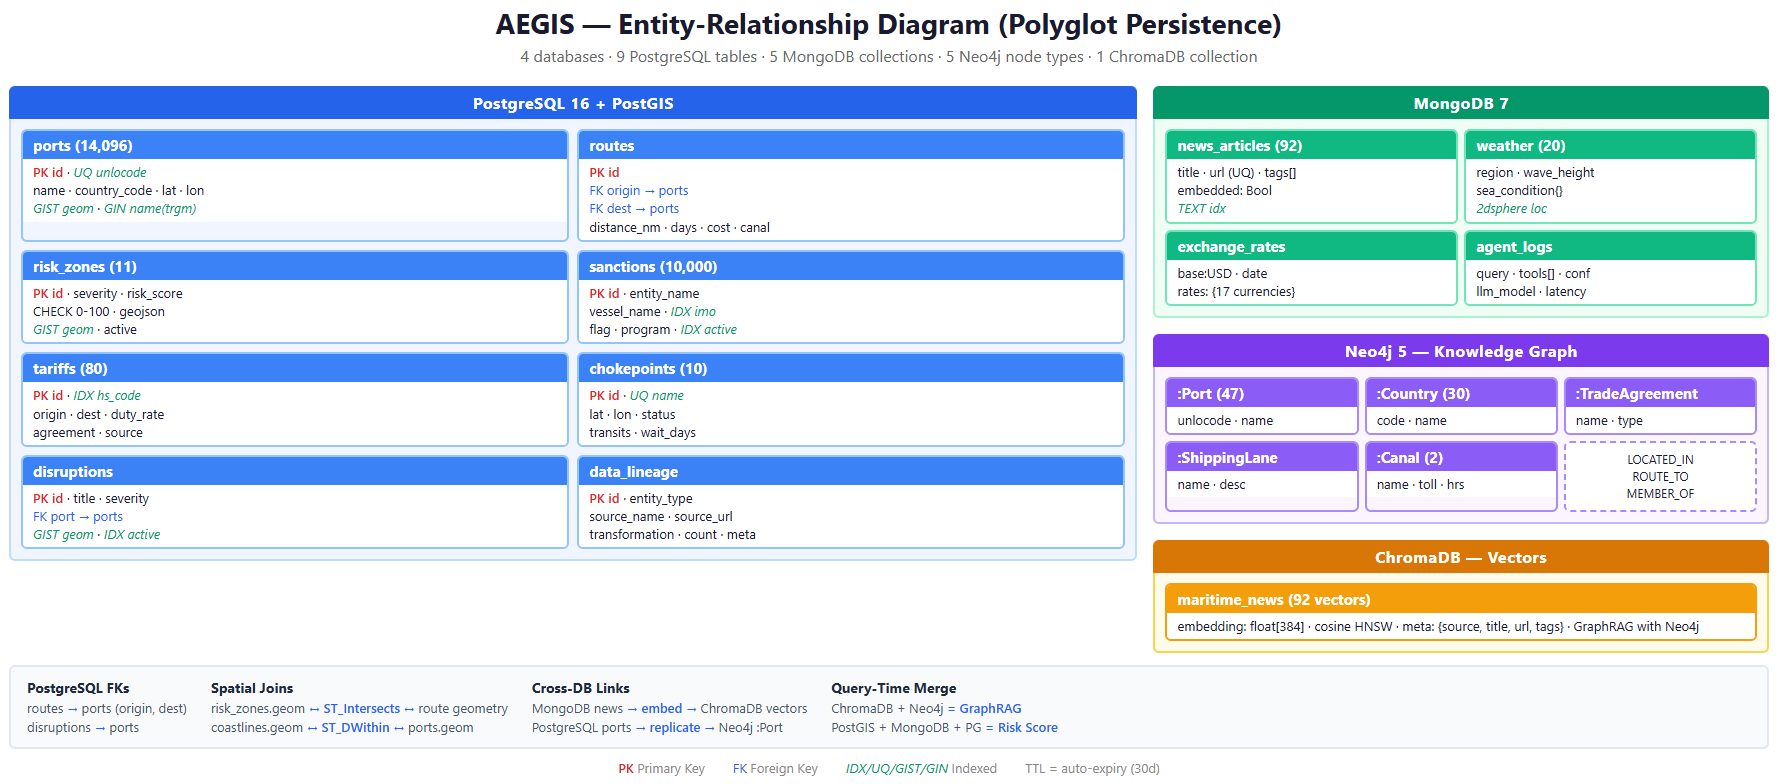The width and height of the screenshot is (1788, 784).
Task: Click the '4 databases · 9 PostgreSQL tables' subtitle
Action: click(x=889, y=57)
